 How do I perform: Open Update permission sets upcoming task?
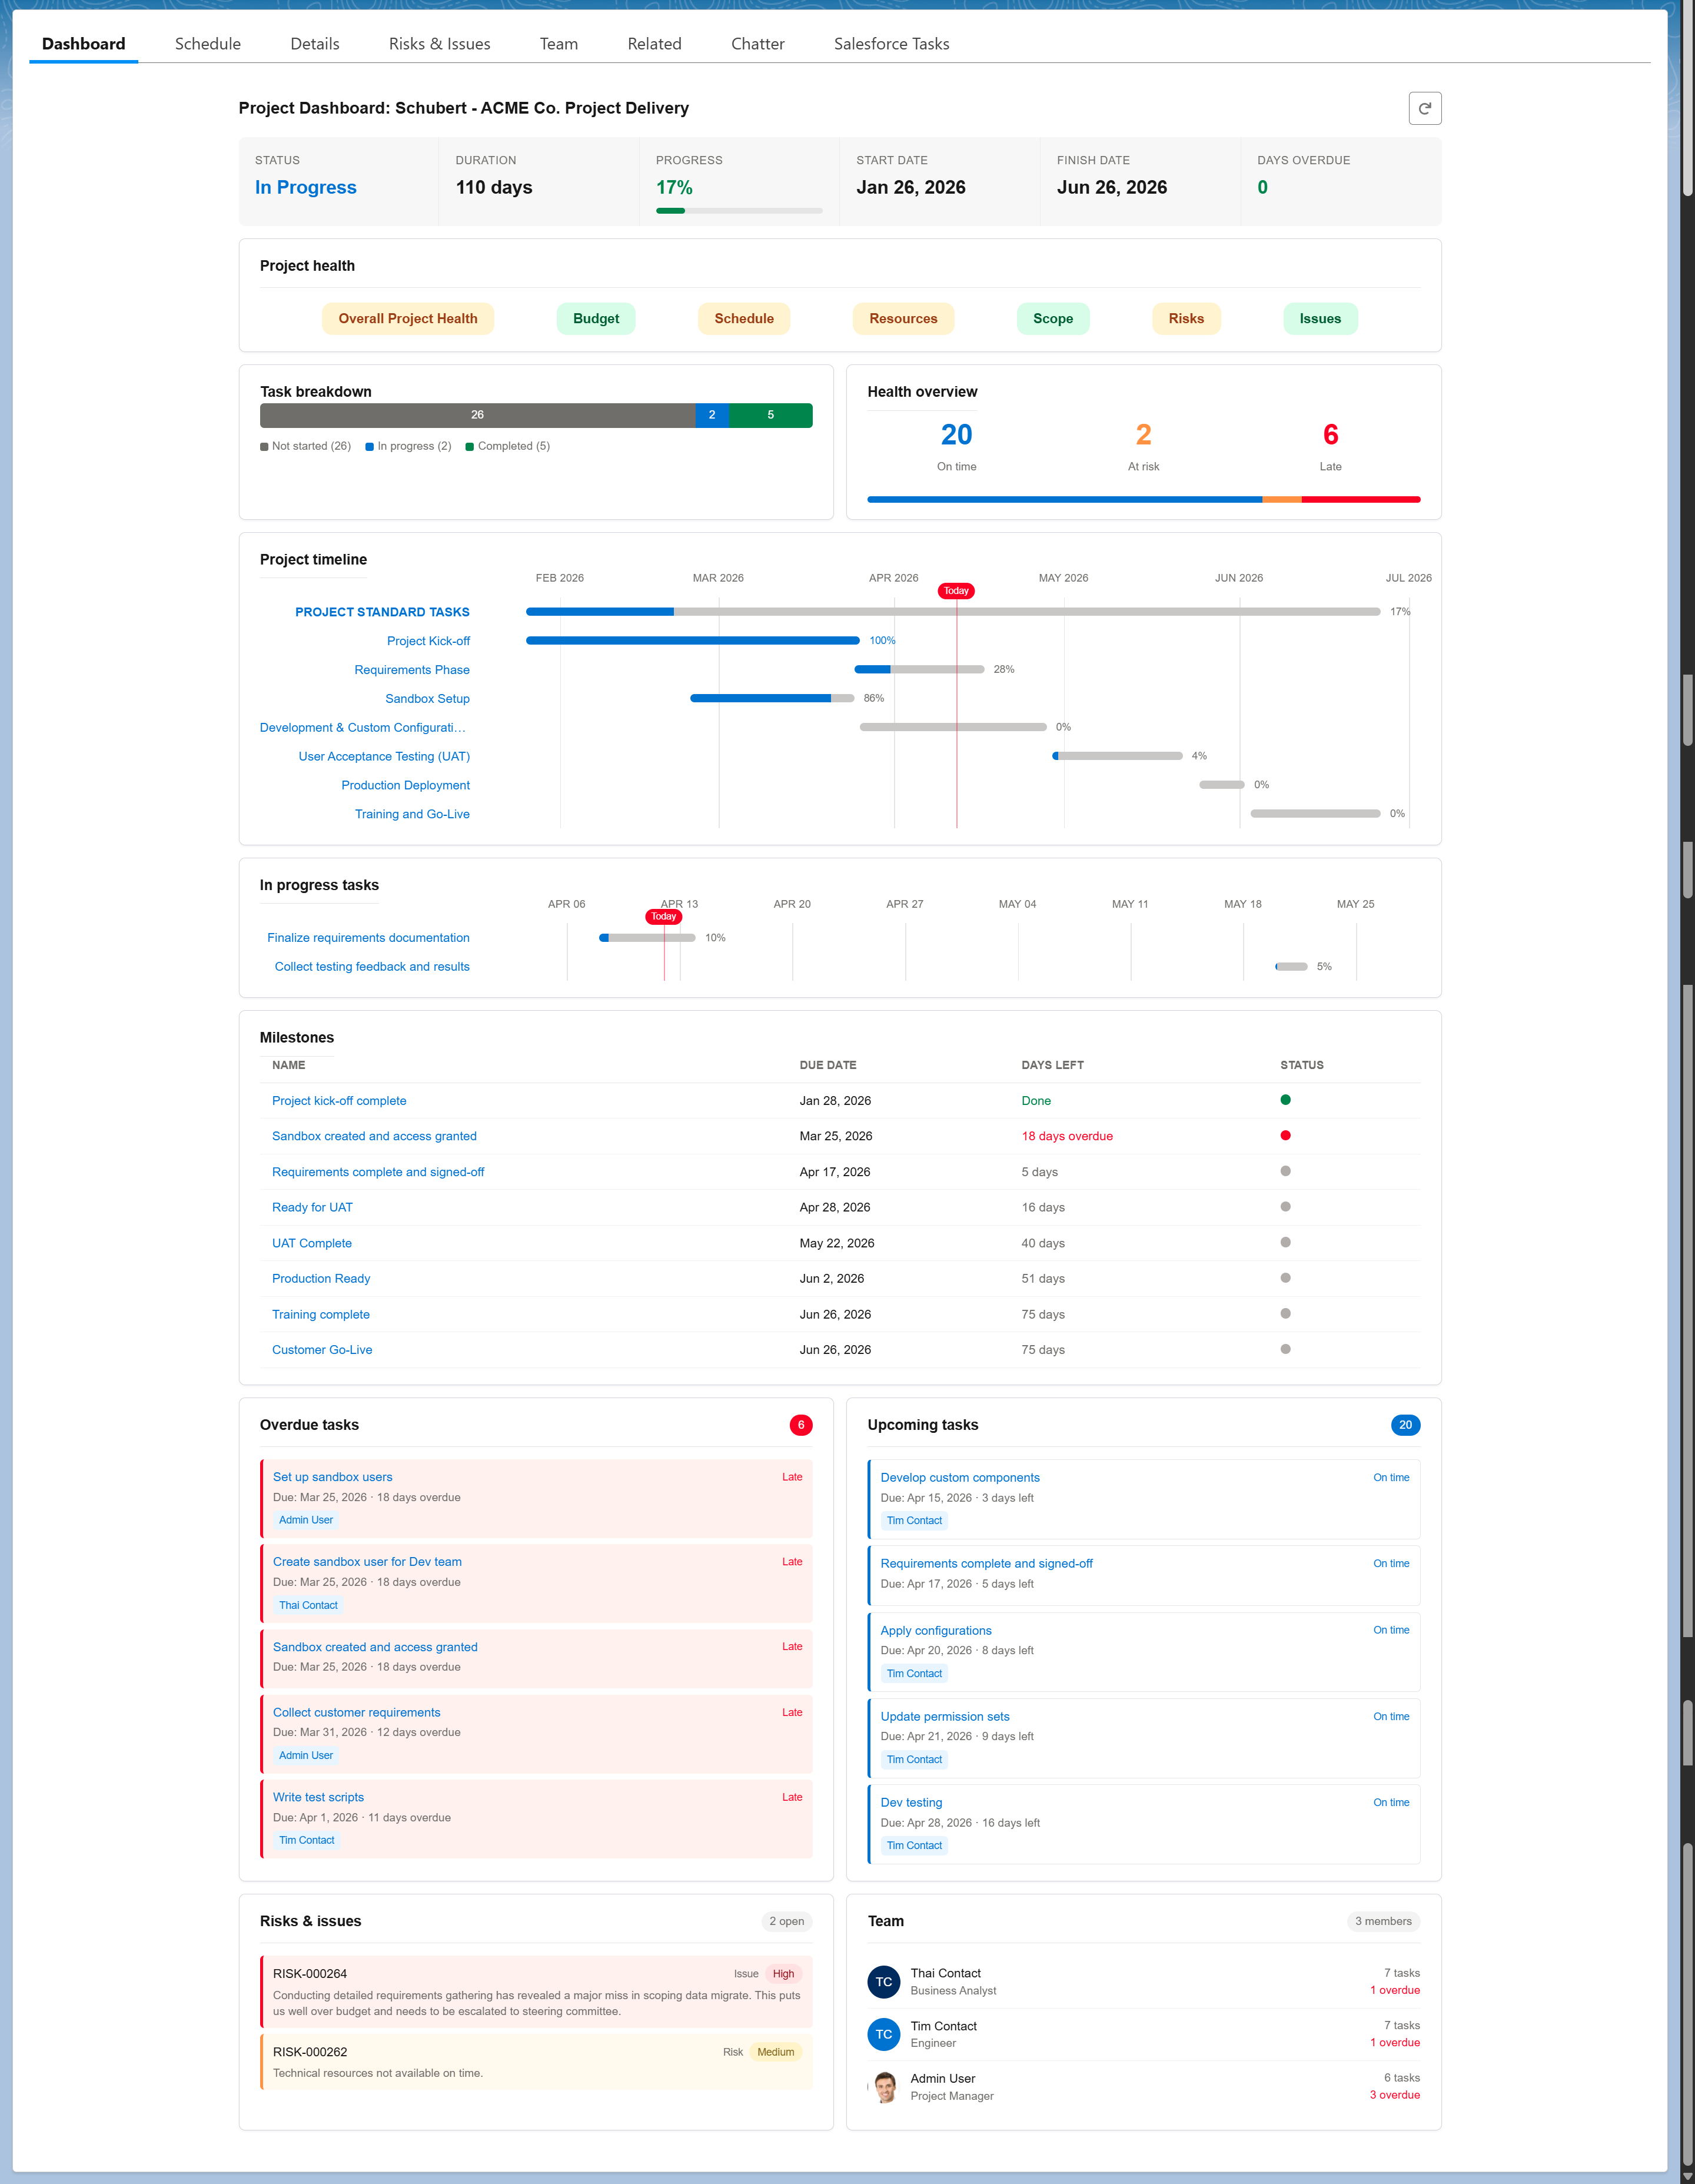tap(945, 1717)
